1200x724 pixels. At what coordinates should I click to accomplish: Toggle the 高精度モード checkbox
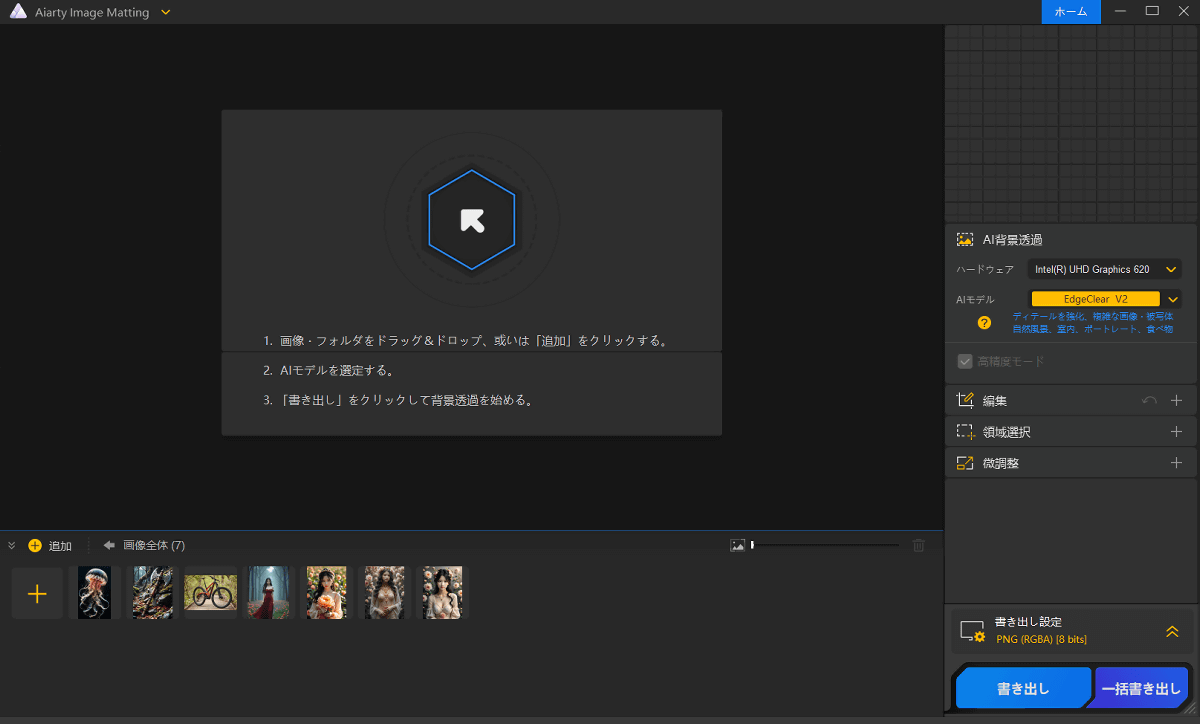[x=965, y=361]
